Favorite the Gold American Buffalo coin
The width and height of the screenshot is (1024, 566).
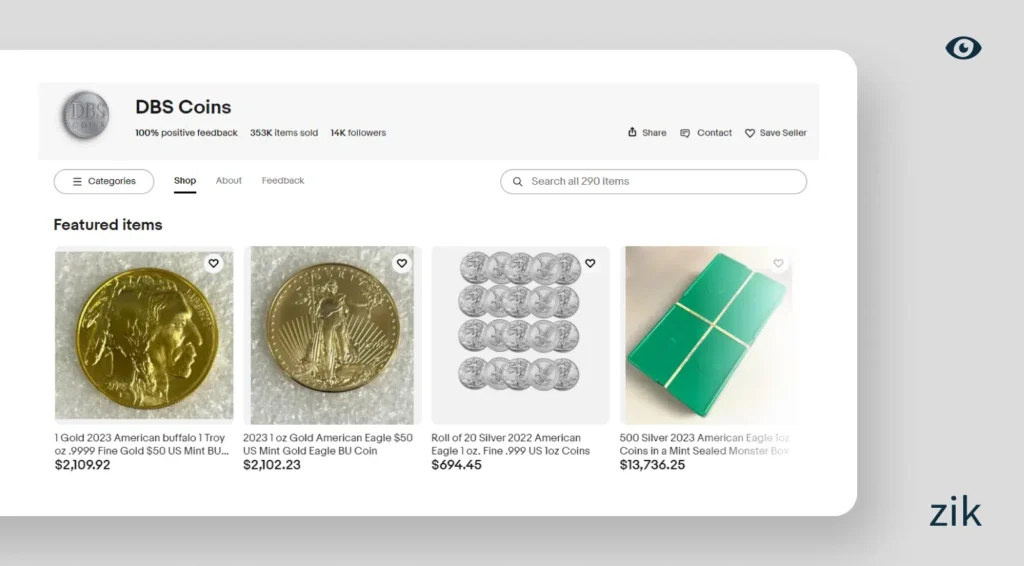point(213,264)
